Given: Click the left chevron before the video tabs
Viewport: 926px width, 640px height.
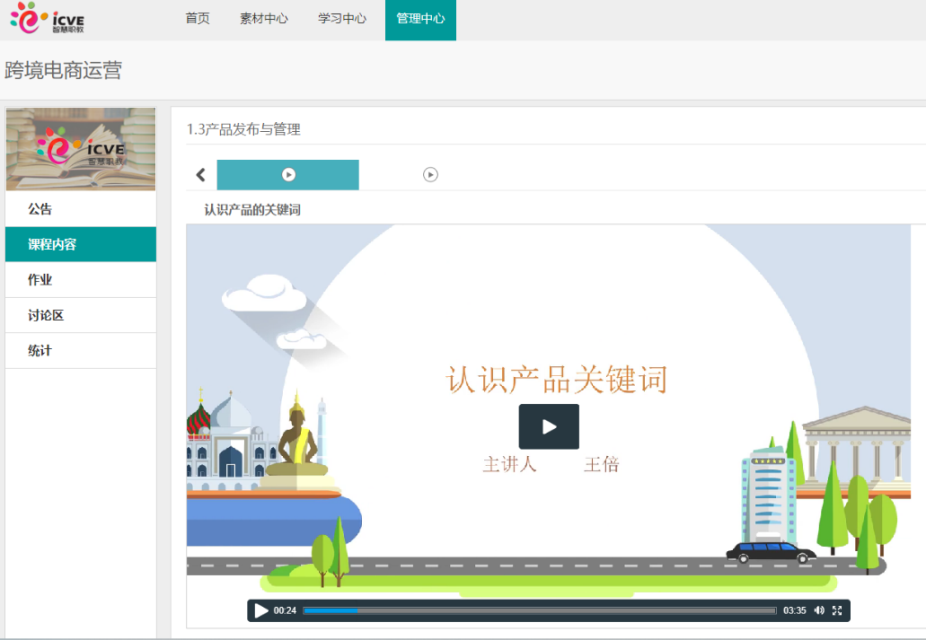Looking at the screenshot, I should pos(200,175).
